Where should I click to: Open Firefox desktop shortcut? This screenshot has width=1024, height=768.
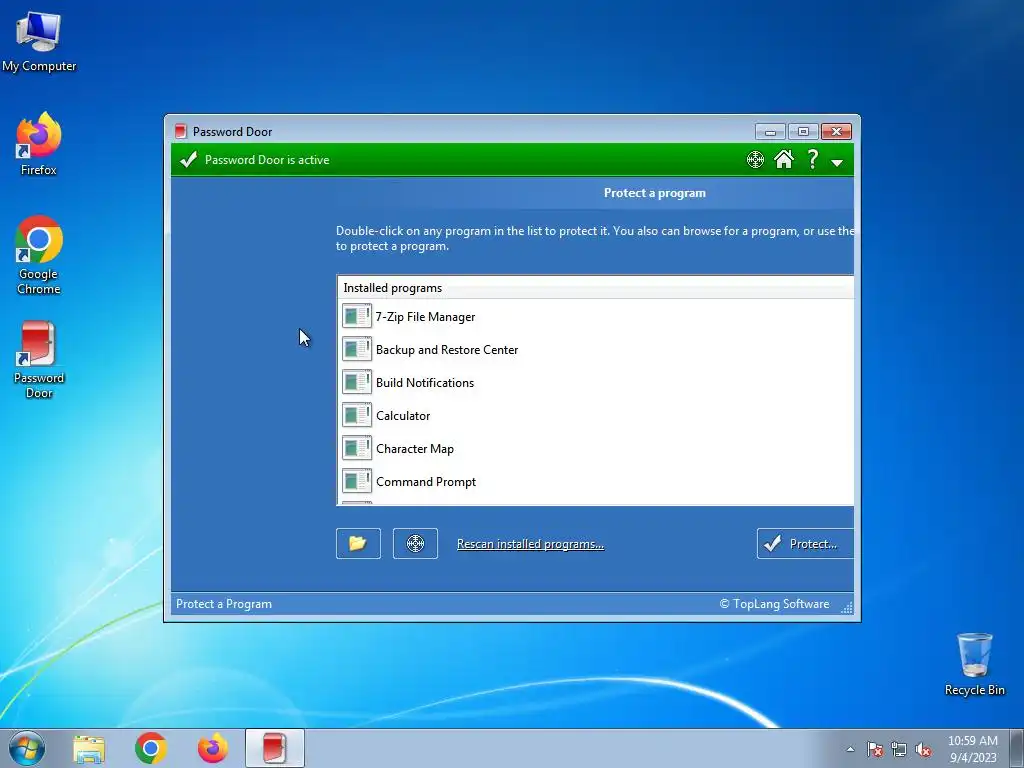(39, 144)
